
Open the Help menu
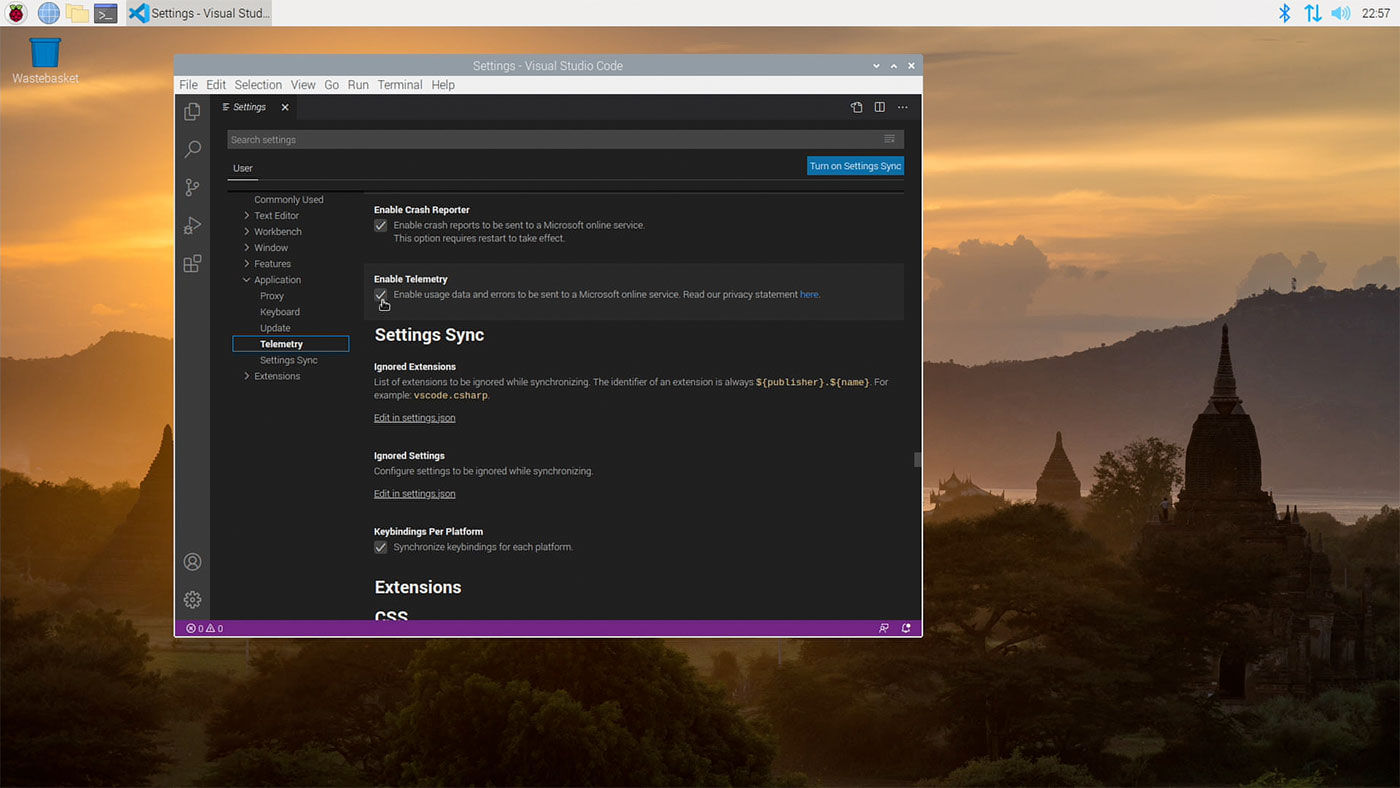pyautogui.click(x=443, y=85)
